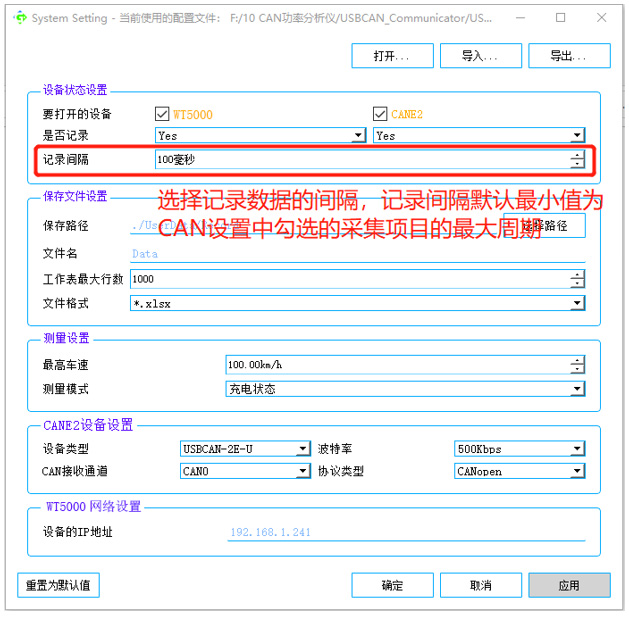This screenshot has height=617, width=629.
Task: Toggle the CANE2 device checkbox
Action: (380, 115)
